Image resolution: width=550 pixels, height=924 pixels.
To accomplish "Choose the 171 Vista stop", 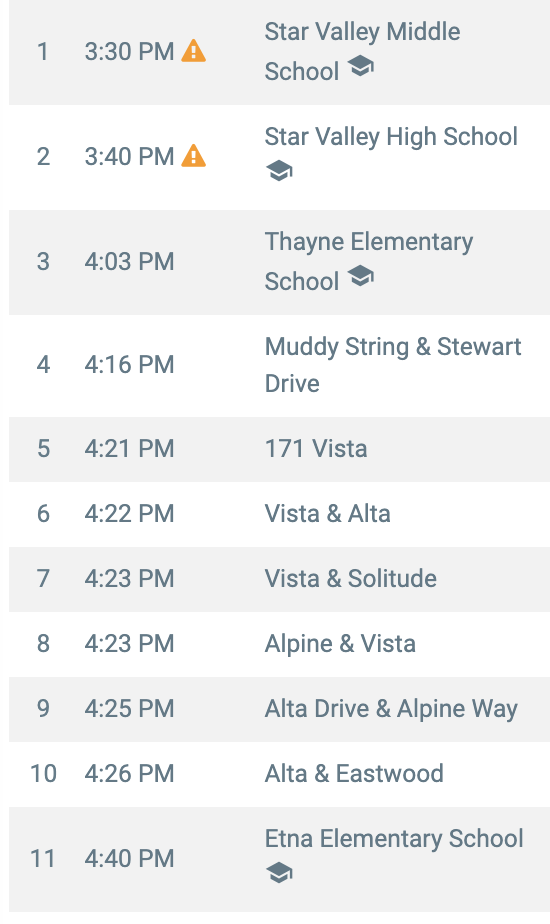I will pos(279,450).
